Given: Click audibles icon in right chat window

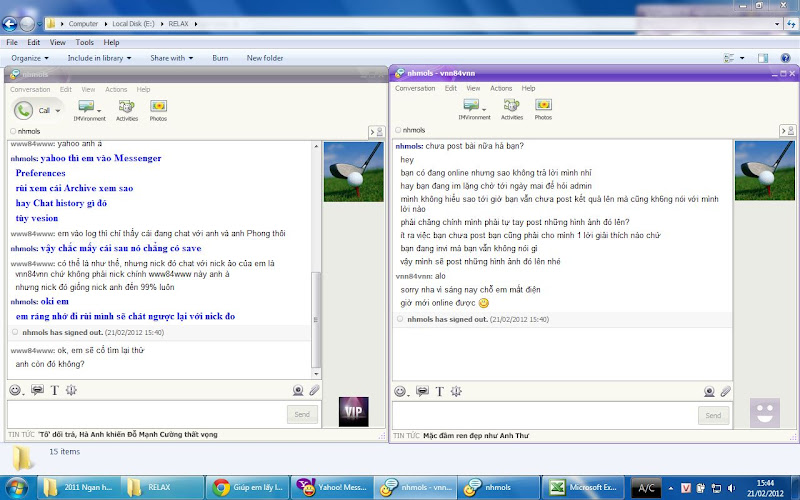Looking at the screenshot, I should (422, 391).
